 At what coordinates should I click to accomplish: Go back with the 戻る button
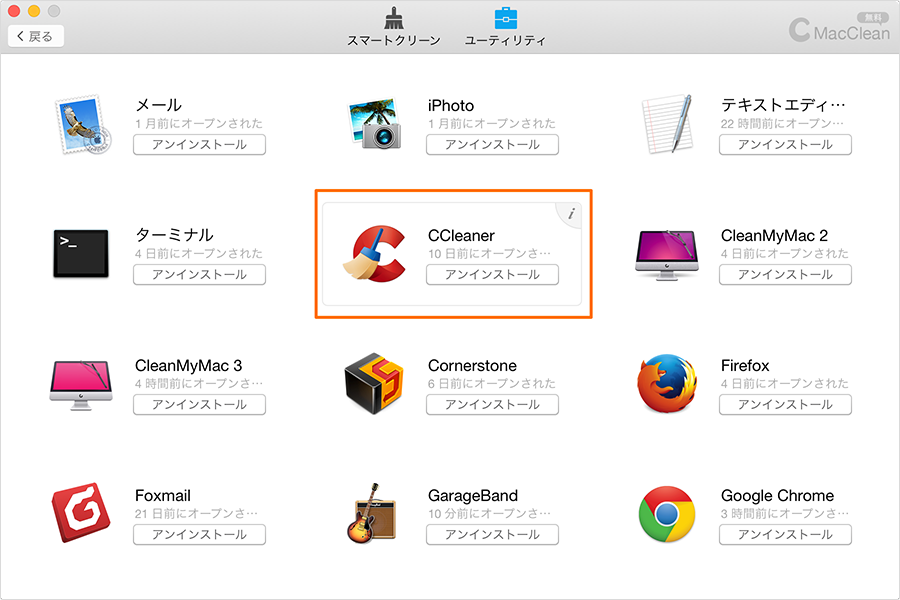36,36
